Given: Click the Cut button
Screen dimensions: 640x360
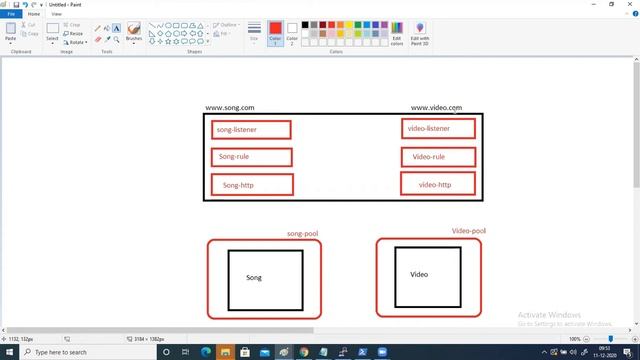Looking at the screenshot, I should (x=28, y=25).
